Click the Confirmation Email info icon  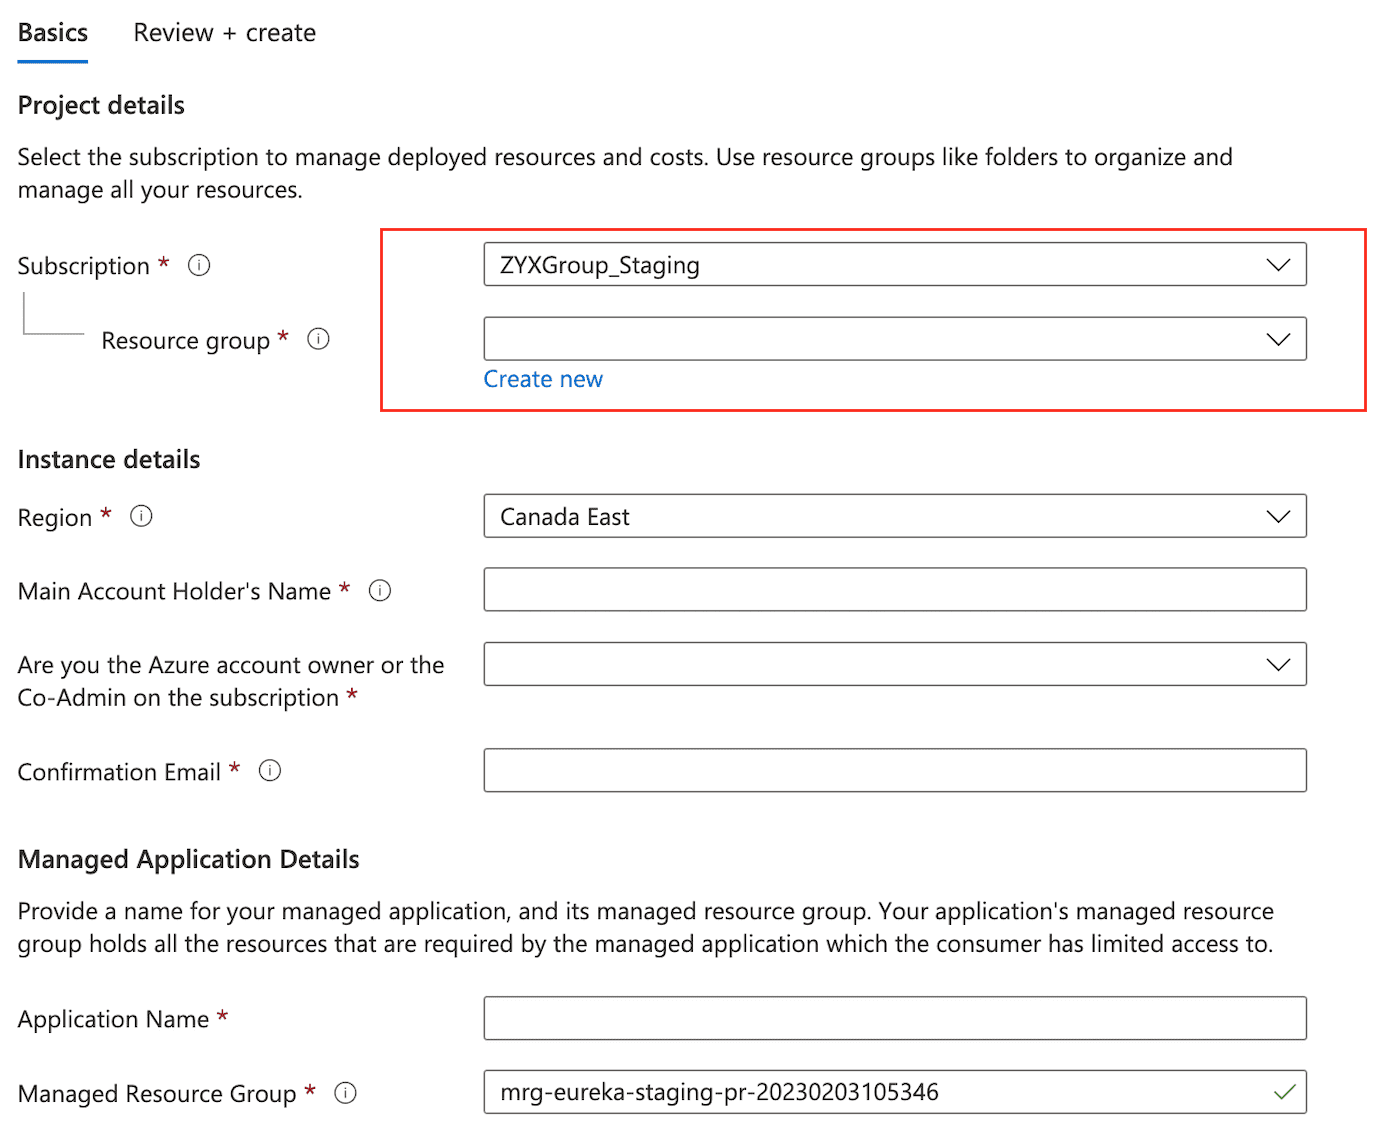[270, 771]
